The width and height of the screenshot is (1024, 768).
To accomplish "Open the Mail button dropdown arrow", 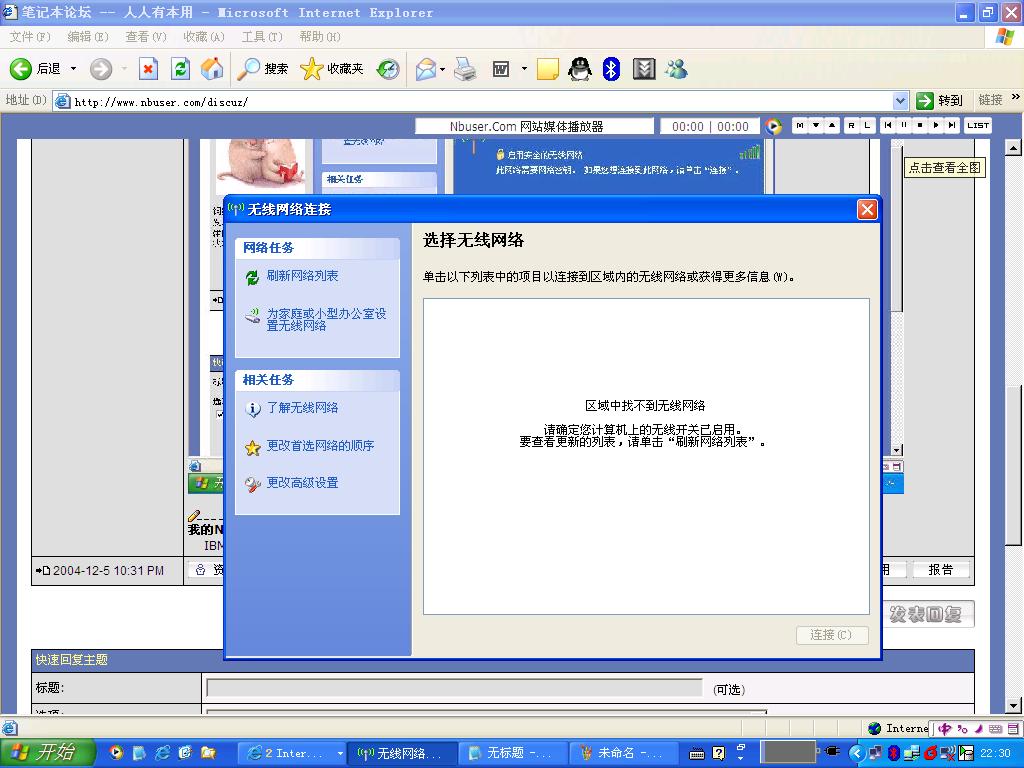I will coord(443,69).
